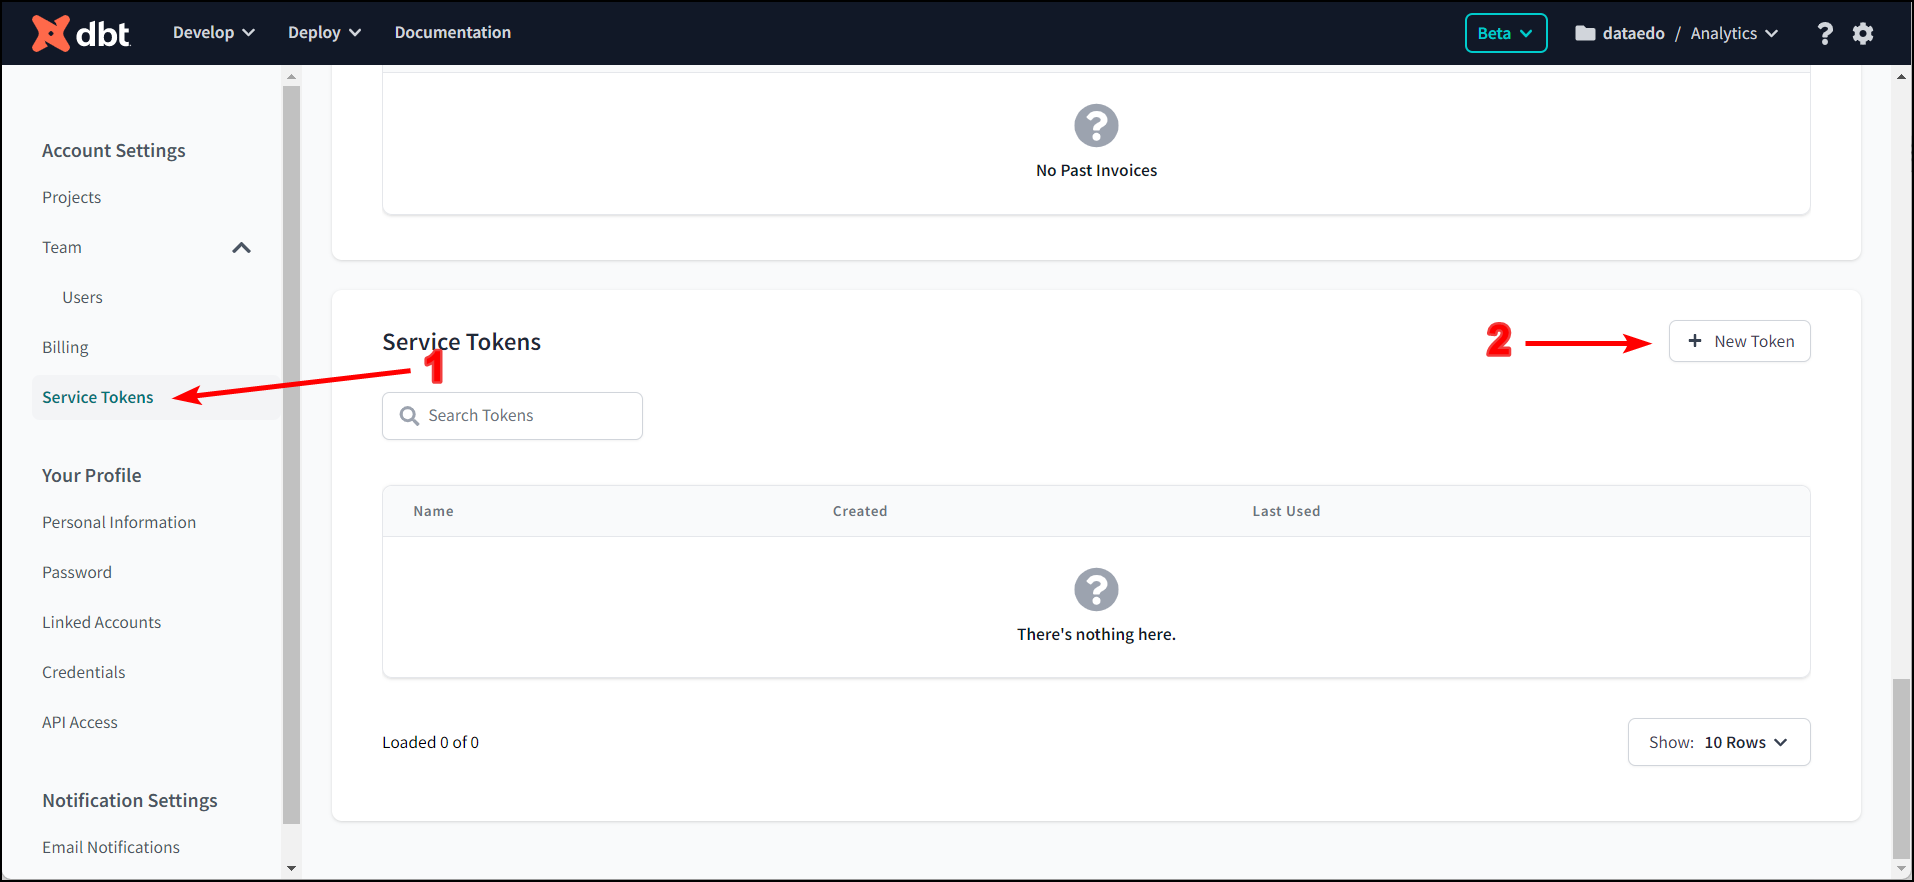Click the plus icon on New Token

(x=1695, y=341)
